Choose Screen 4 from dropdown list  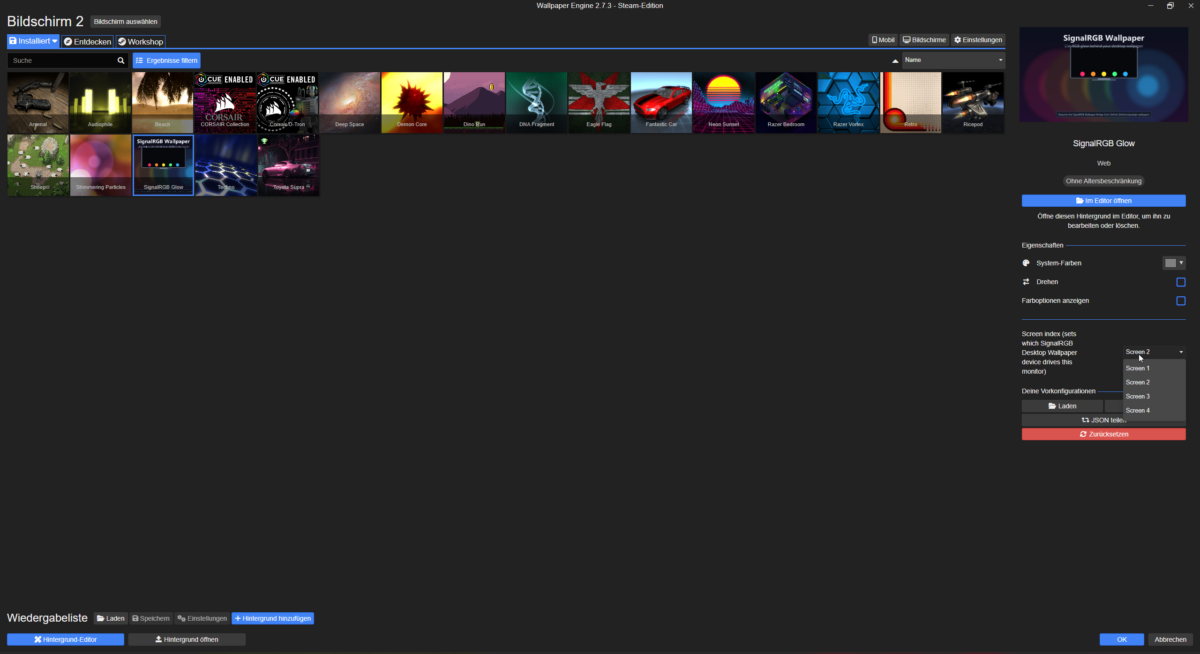click(1154, 410)
